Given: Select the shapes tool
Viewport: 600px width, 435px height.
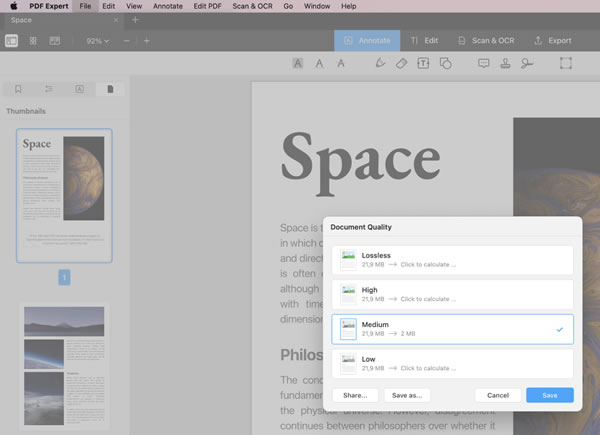Looking at the screenshot, I should (x=445, y=63).
